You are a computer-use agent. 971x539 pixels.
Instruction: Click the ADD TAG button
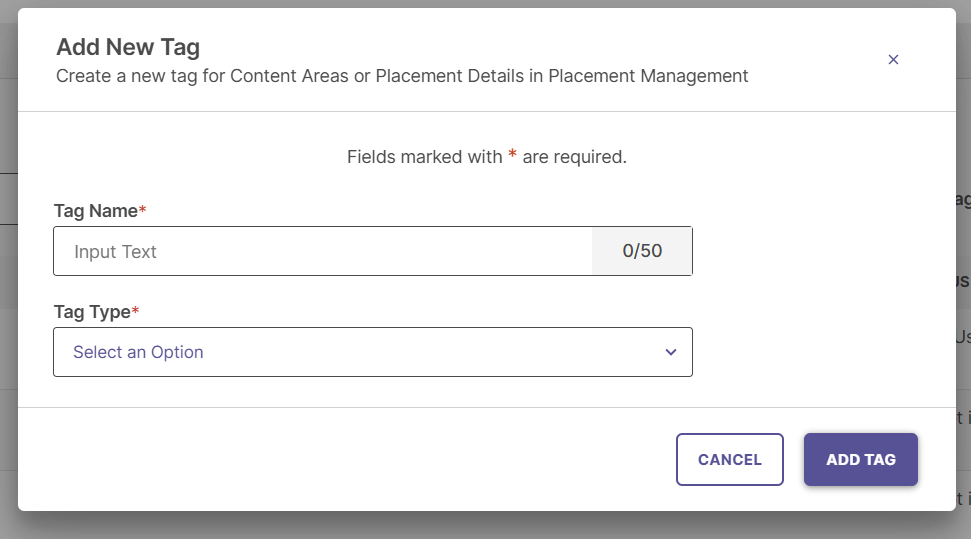tap(861, 459)
